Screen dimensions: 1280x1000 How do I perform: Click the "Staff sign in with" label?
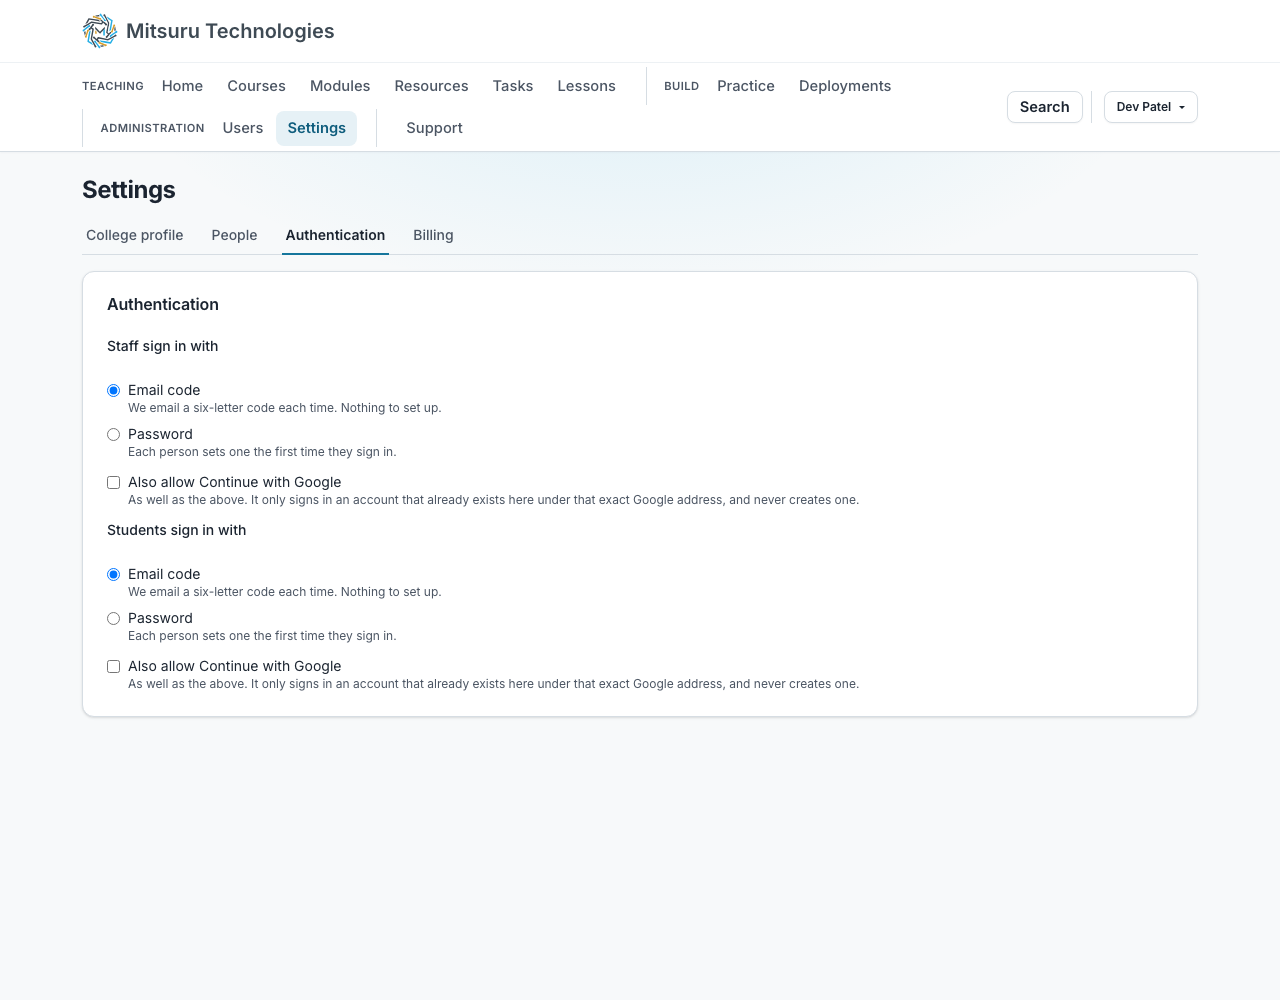(x=162, y=346)
